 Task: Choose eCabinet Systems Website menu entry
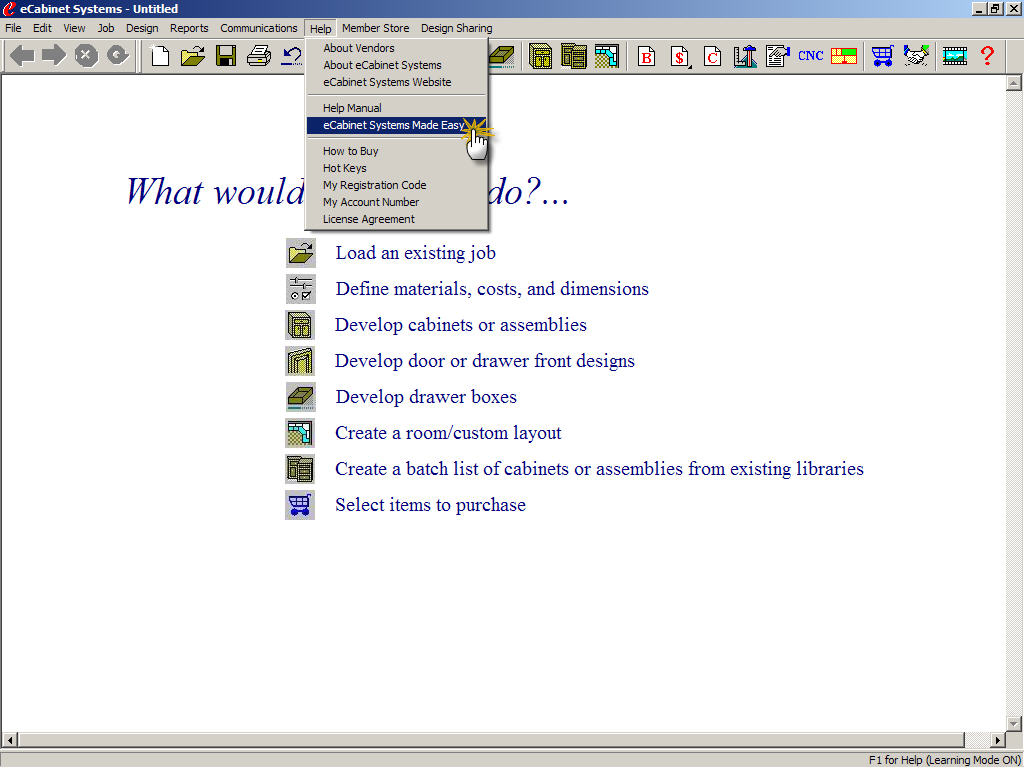click(x=396, y=82)
